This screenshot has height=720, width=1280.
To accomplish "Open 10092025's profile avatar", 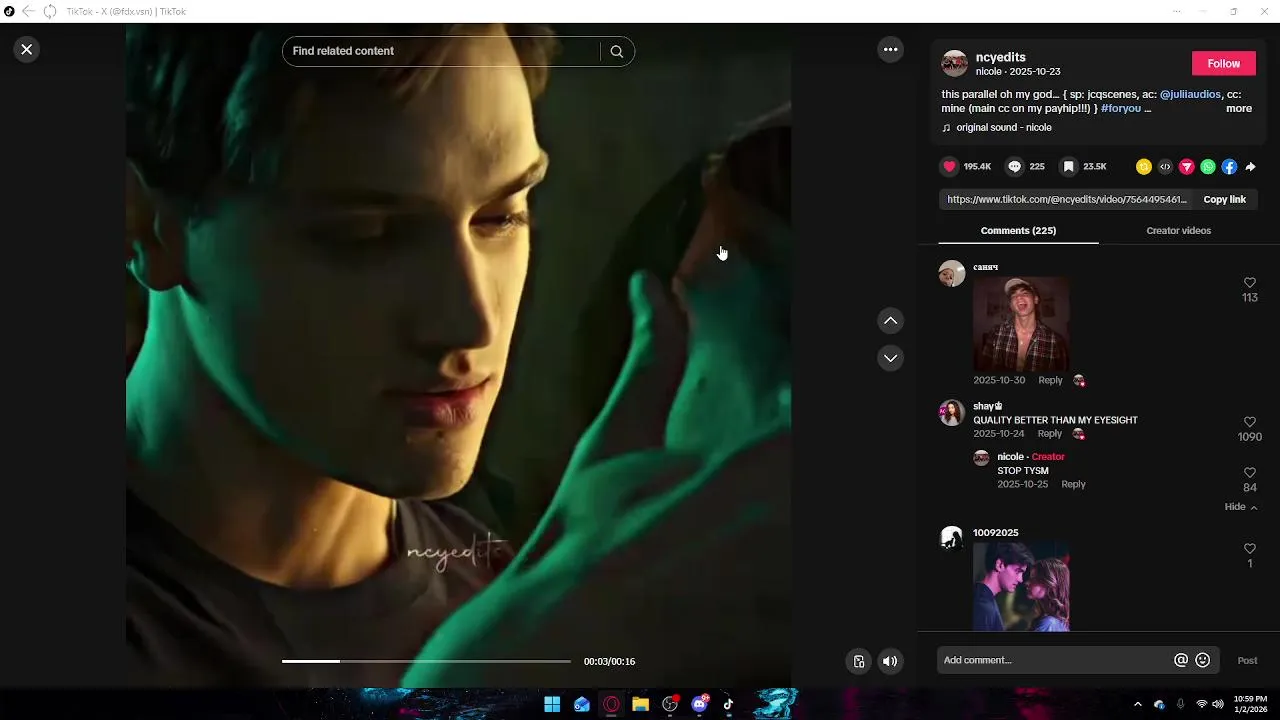I will [952, 539].
